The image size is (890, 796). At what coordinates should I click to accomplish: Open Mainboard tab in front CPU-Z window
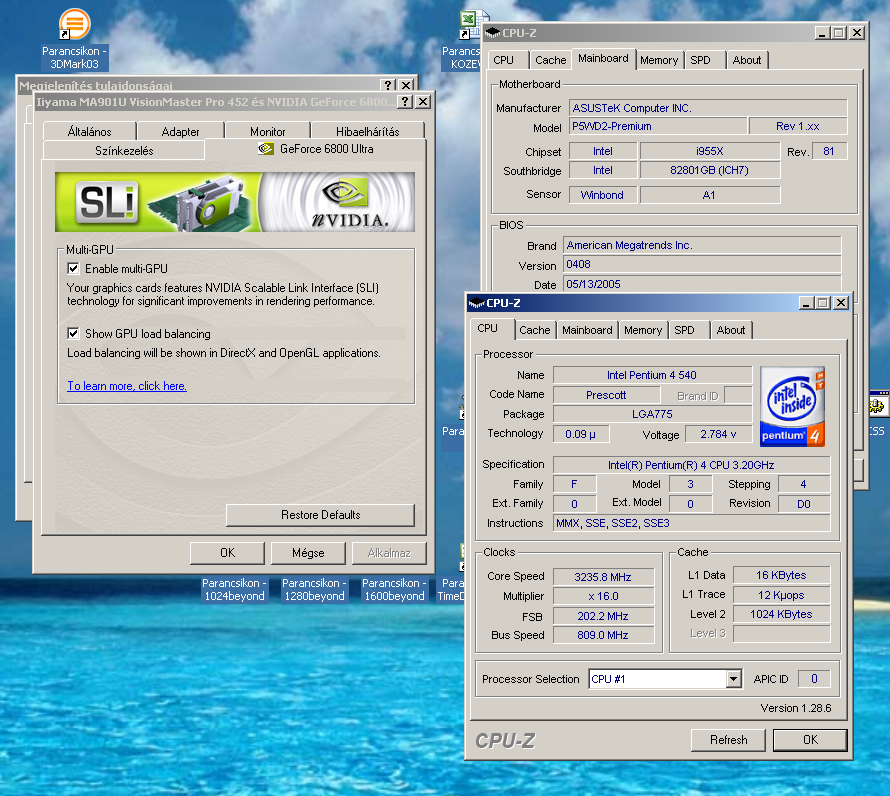[587, 330]
